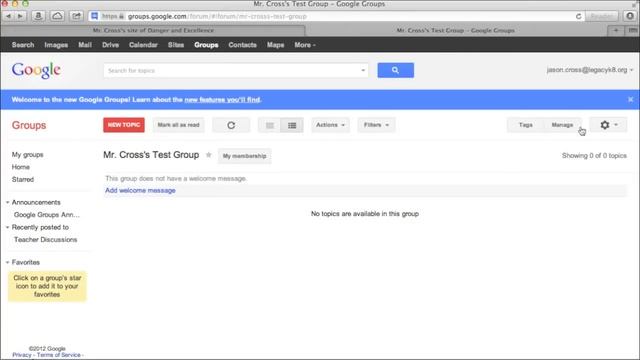Click the My membership button
The height and width of the screenshot is (360, 640).
coord(244,156)
